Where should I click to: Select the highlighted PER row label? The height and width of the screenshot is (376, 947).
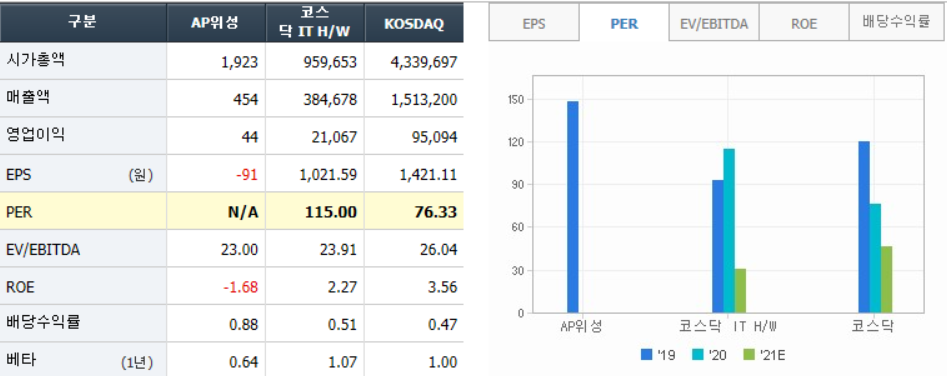(x=18, y=212)
